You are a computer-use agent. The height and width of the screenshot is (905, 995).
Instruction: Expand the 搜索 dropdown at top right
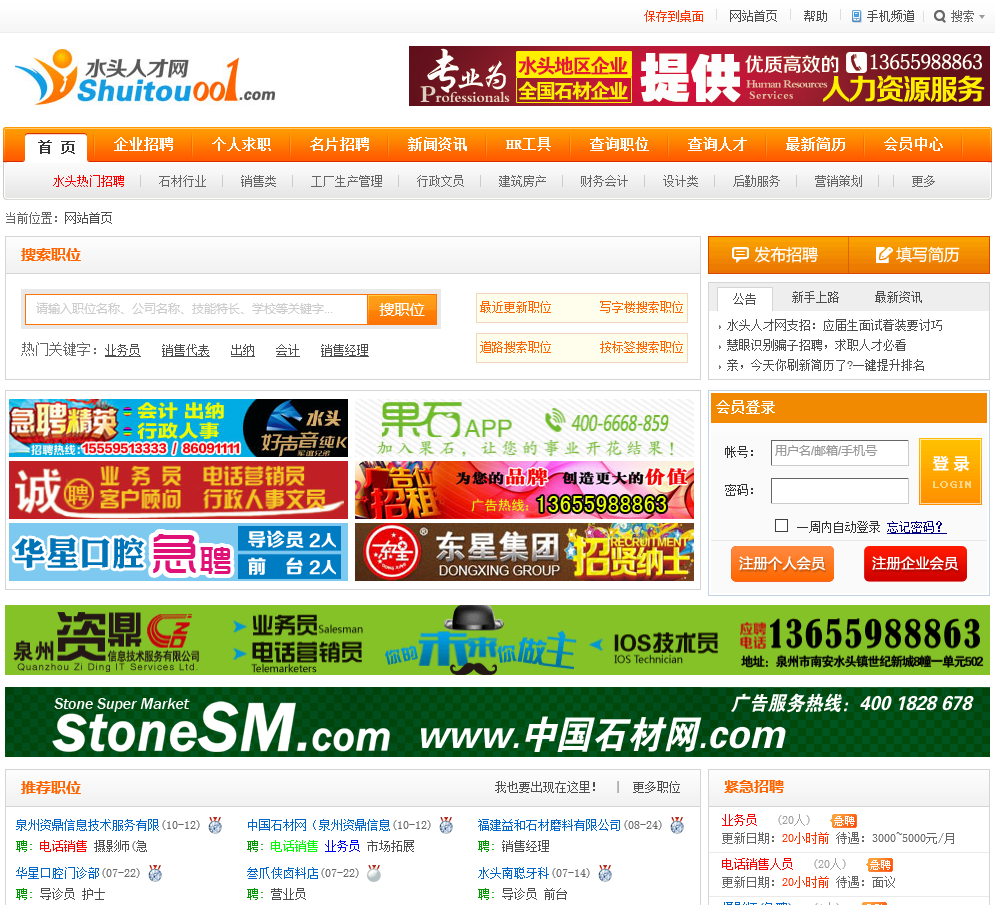click(x=959, y=16)
